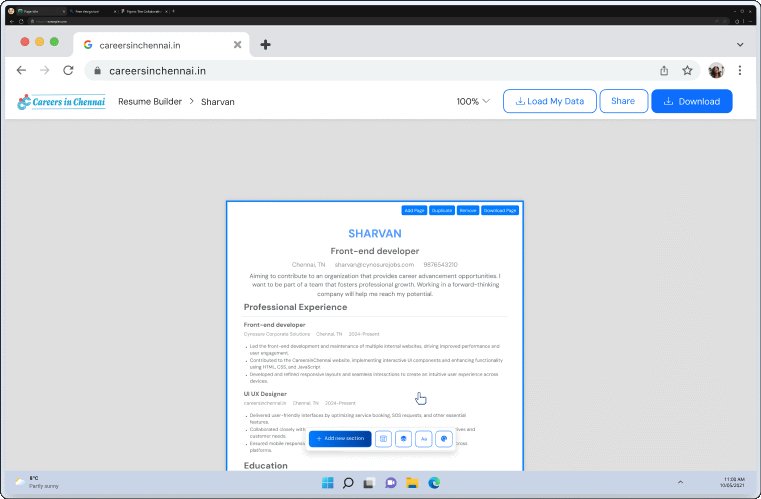Select the careersinchennai.in browser tab
Image resolution: width=761 pixels, height=499 pixels.
[160, 44]
